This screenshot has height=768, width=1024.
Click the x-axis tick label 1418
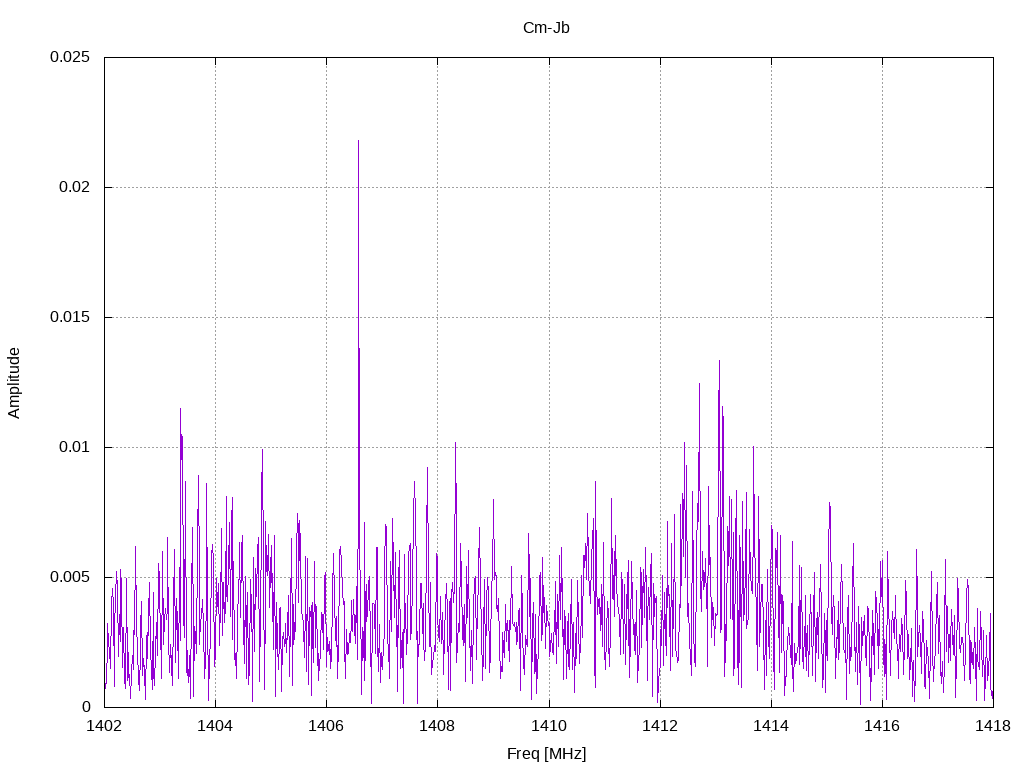[x=993, y=726]
